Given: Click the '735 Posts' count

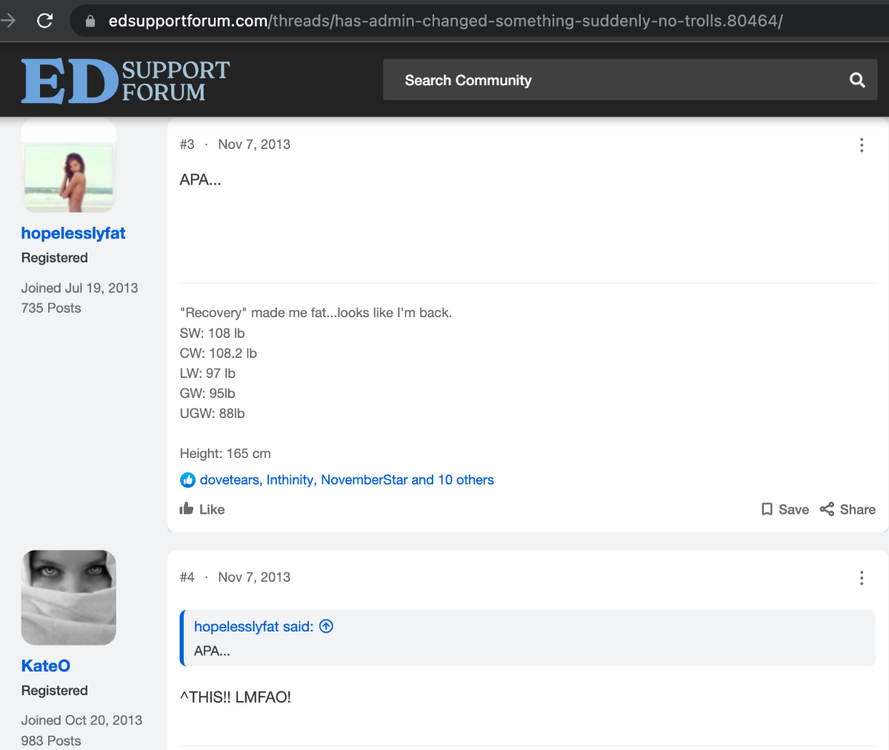Looking at the screenshot, I should (51, 308).
